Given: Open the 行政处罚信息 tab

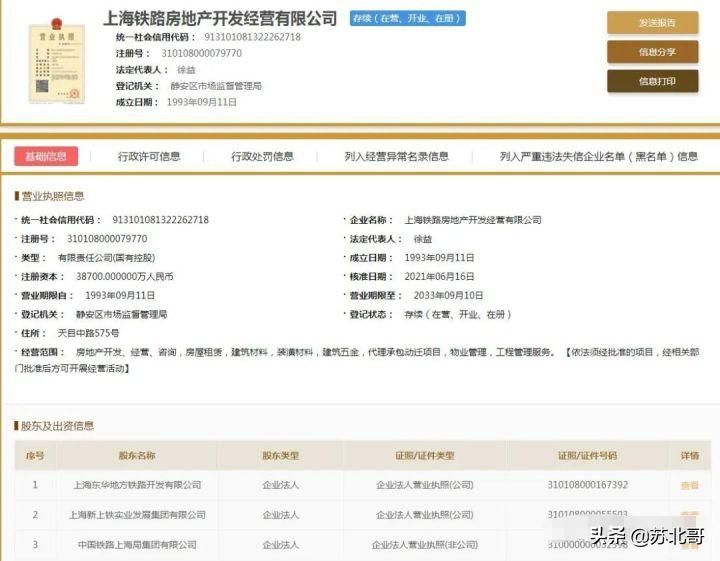Looking at the screenshot, I should click(x=262, y=157).
